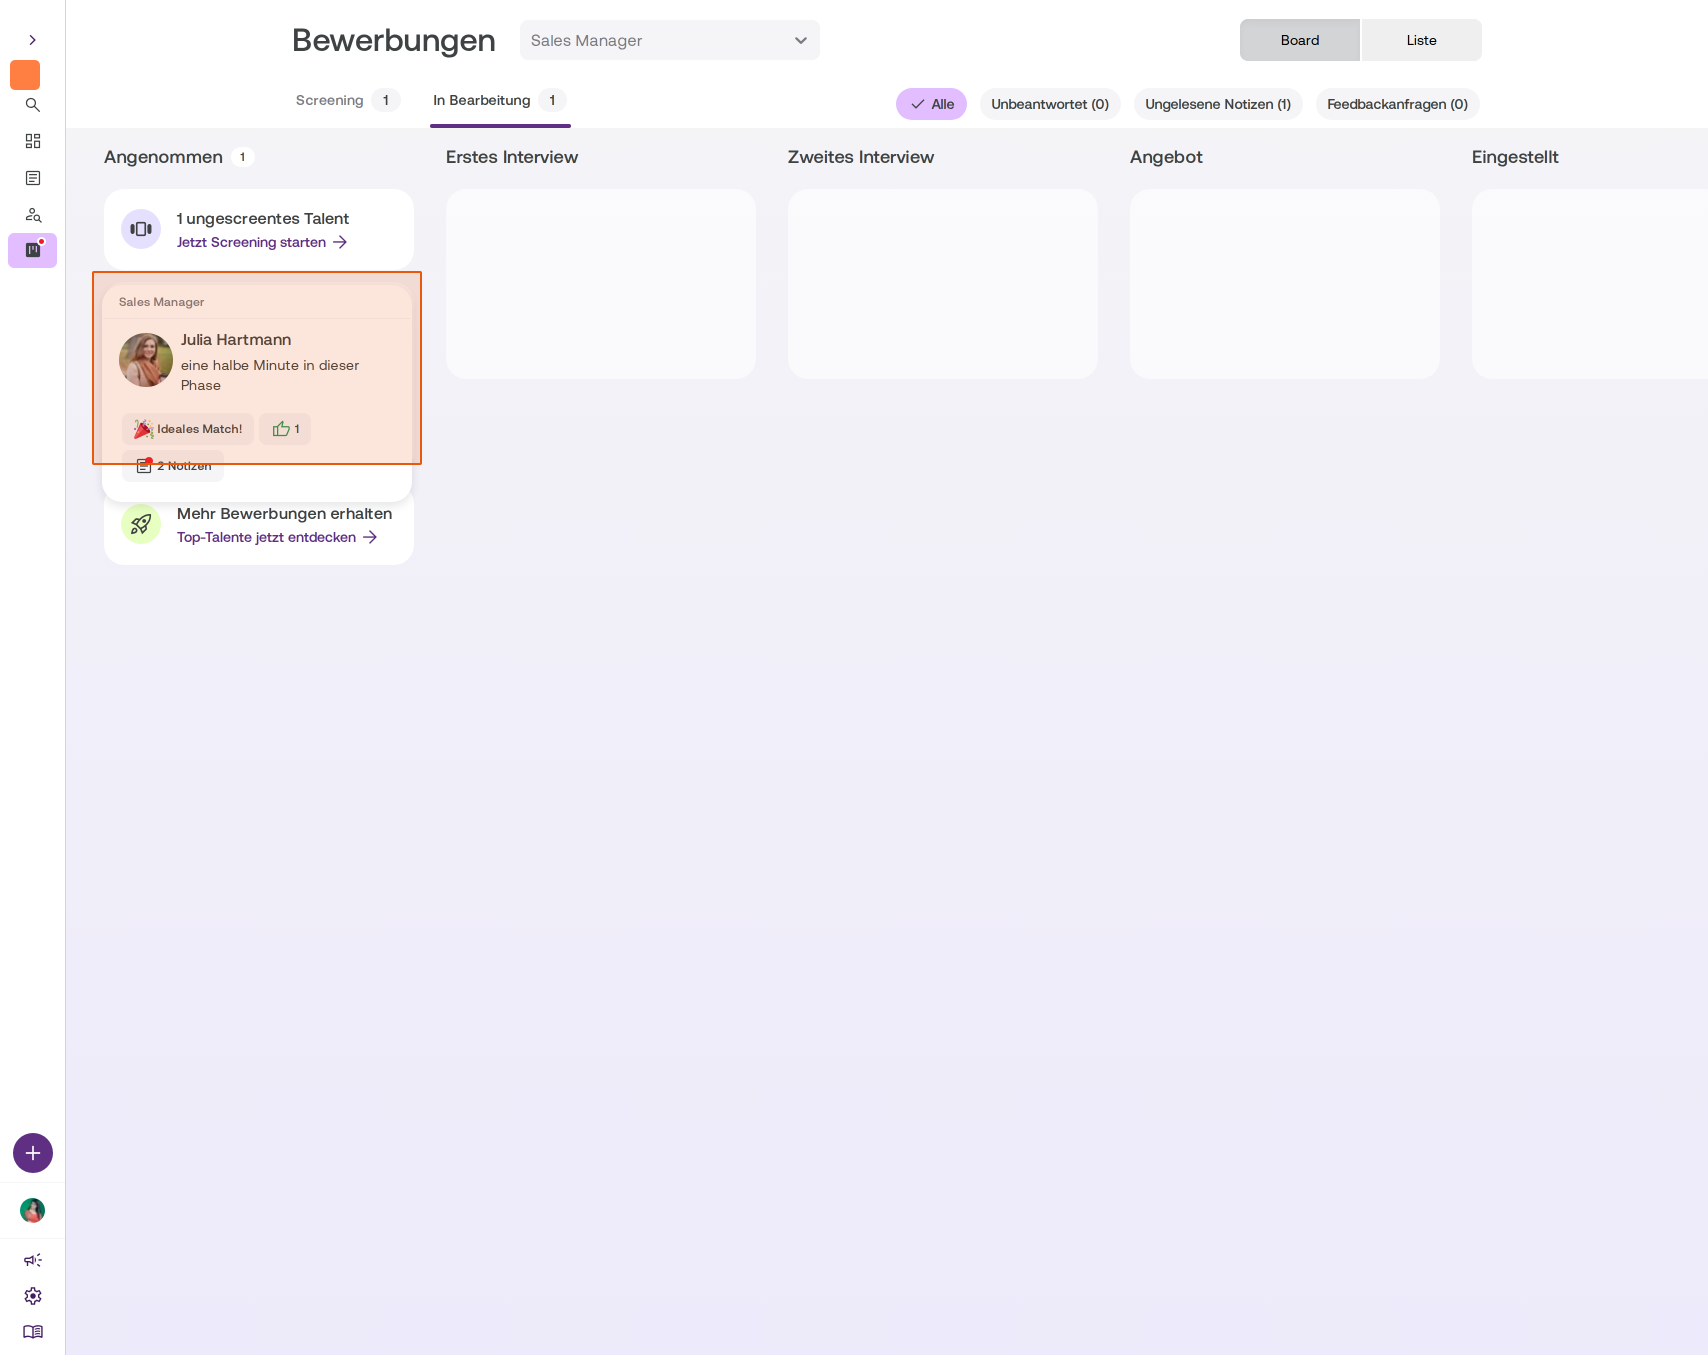Open Julia Hartmann's profile photo
1708x1355 pixels.
click(x=146, y=360)
